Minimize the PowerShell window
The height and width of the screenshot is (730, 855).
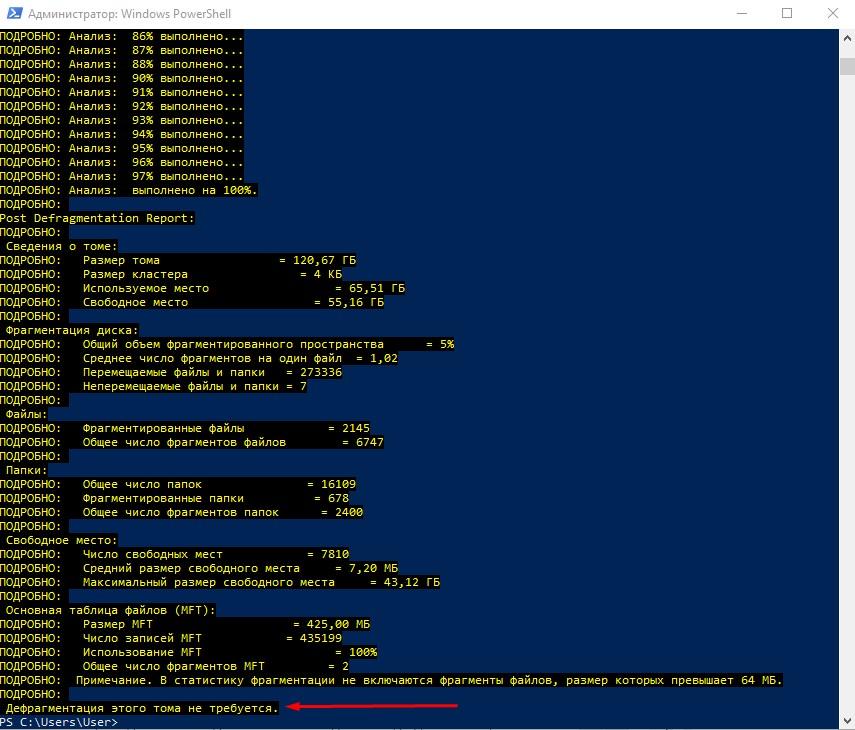pos(742,13)
